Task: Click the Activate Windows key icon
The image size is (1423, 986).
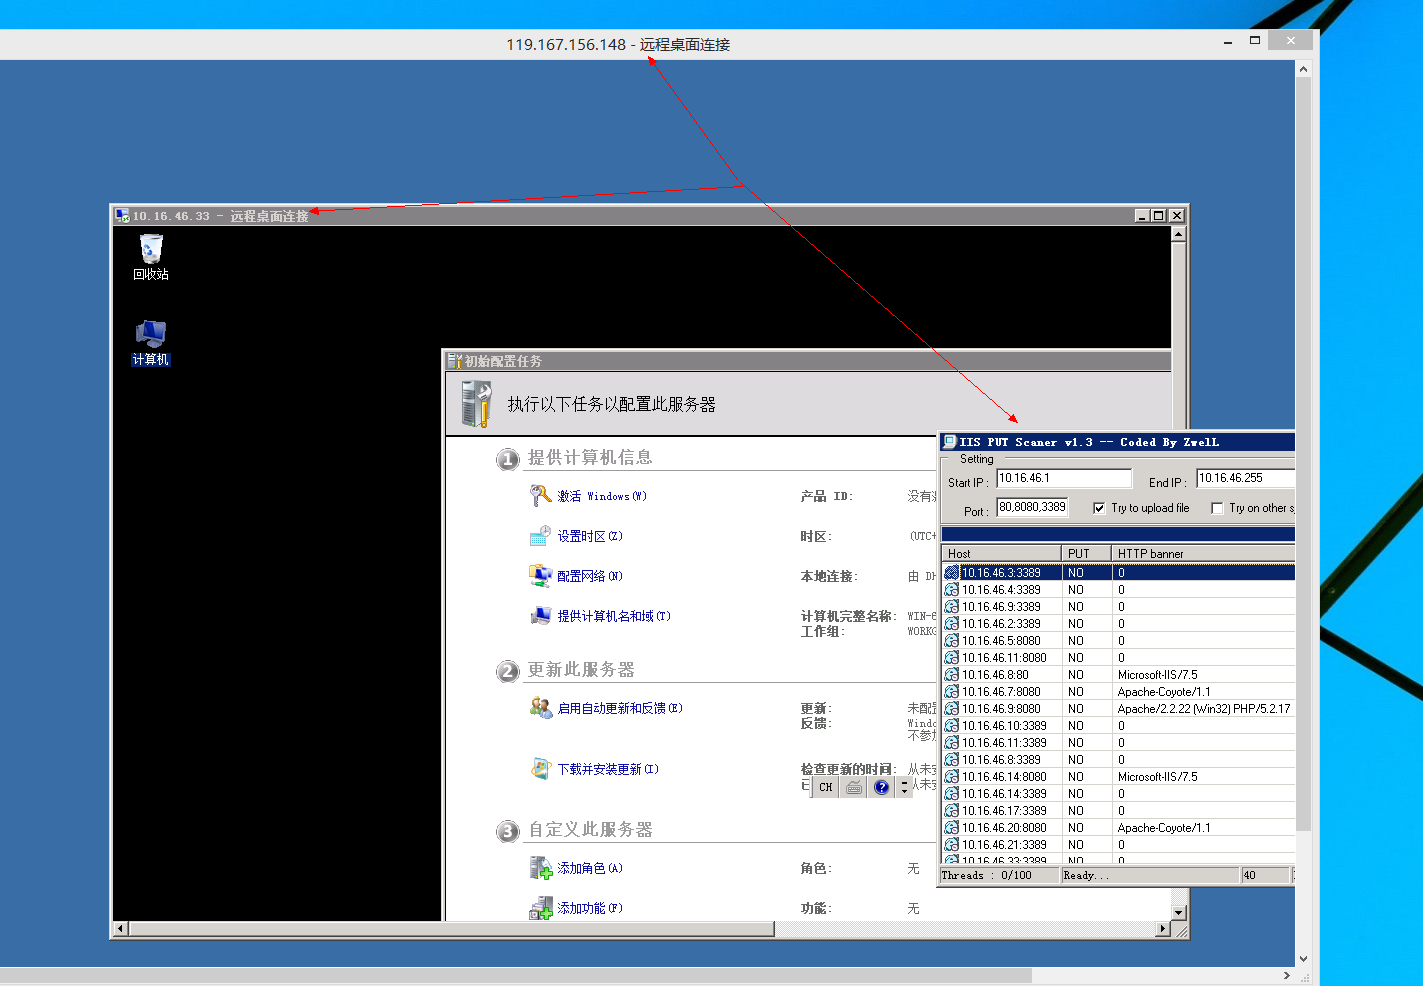Action: click(x=541, y=496)
